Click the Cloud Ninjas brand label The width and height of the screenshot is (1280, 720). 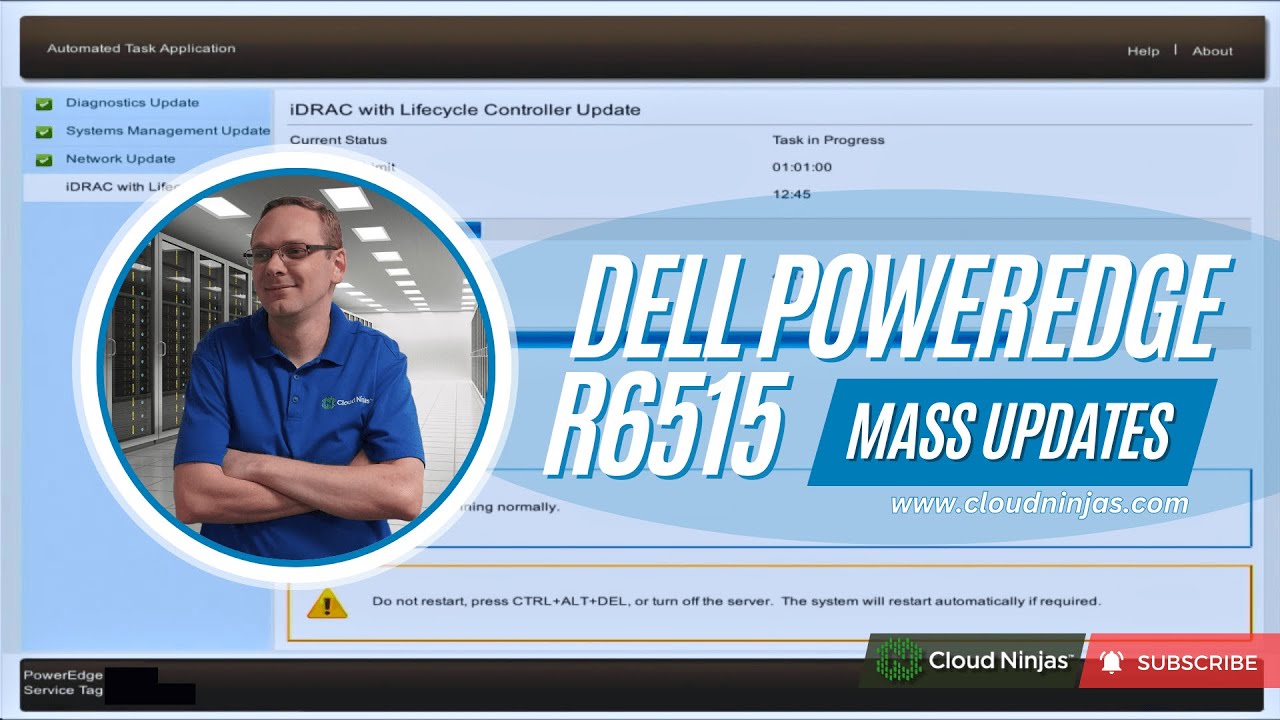[1000, 661]
